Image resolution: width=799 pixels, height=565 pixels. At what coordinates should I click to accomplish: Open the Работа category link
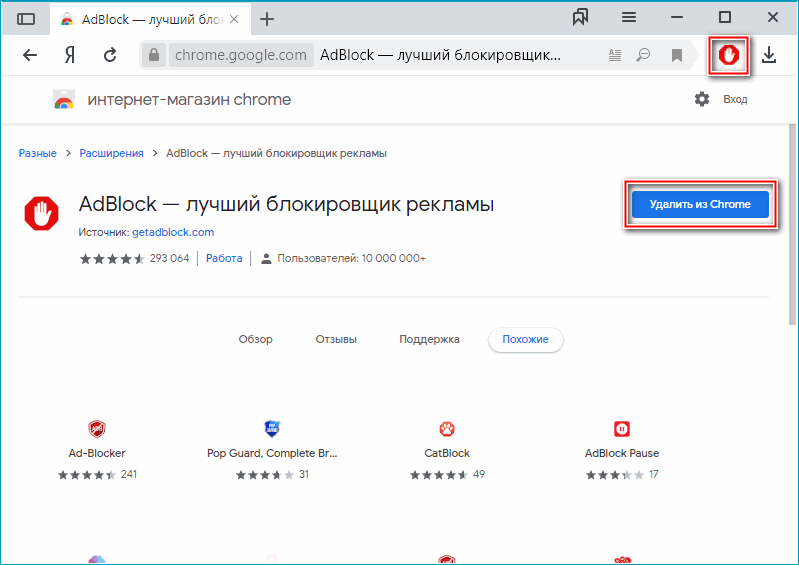coord(224,258)
